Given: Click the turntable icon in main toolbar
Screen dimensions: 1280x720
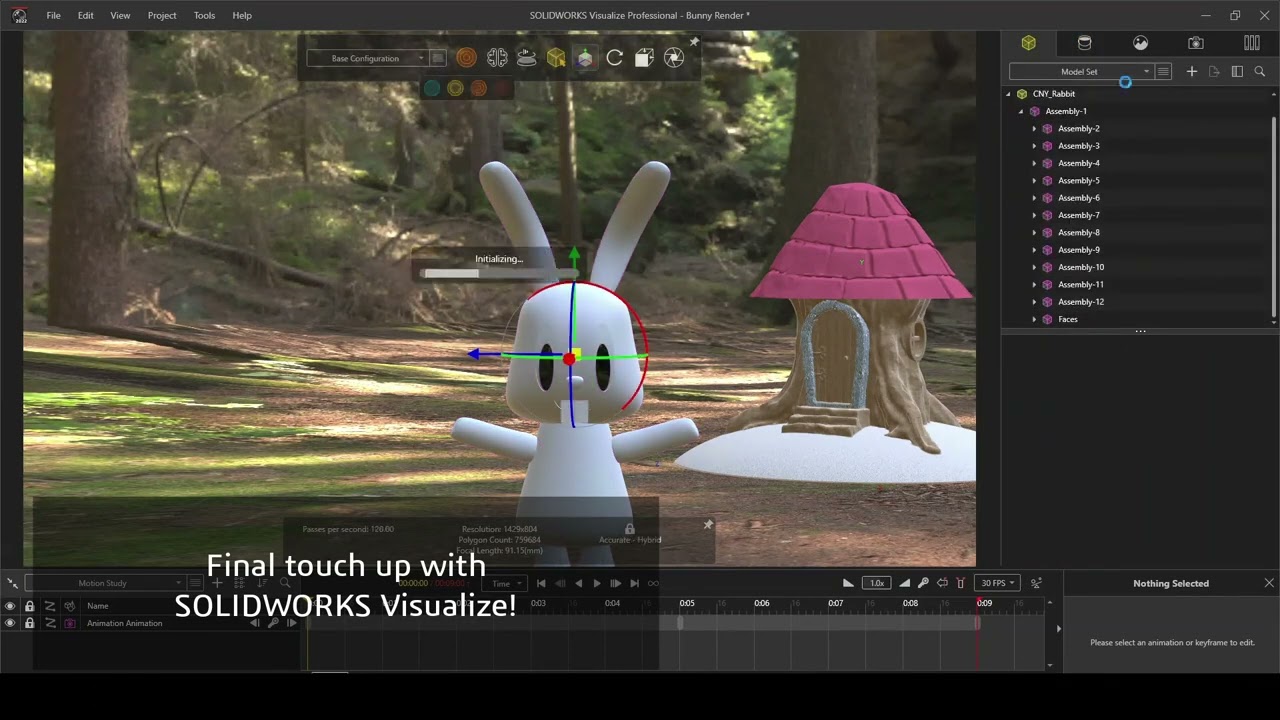Looking at the screenshot, I should click(x=526, y=58).
